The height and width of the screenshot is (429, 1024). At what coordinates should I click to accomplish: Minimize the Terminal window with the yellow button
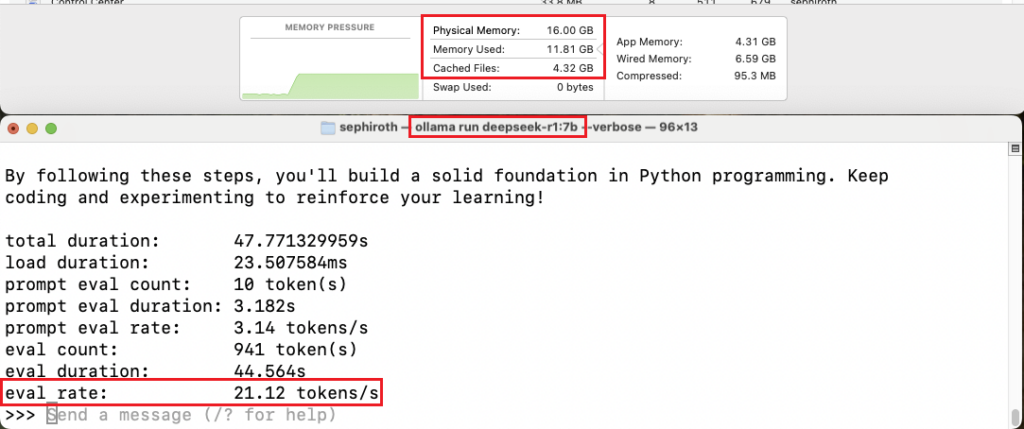click(32, 129)
